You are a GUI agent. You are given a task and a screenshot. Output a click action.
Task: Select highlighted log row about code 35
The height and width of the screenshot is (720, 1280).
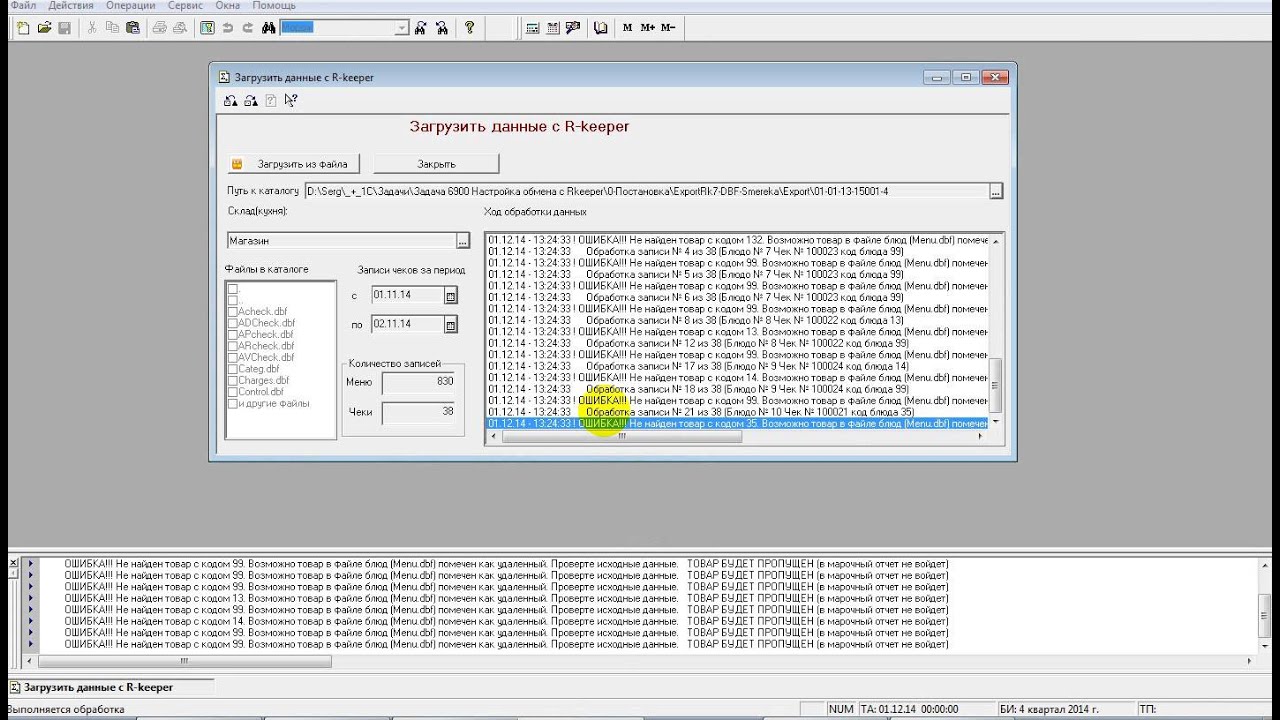coord(738,424)
